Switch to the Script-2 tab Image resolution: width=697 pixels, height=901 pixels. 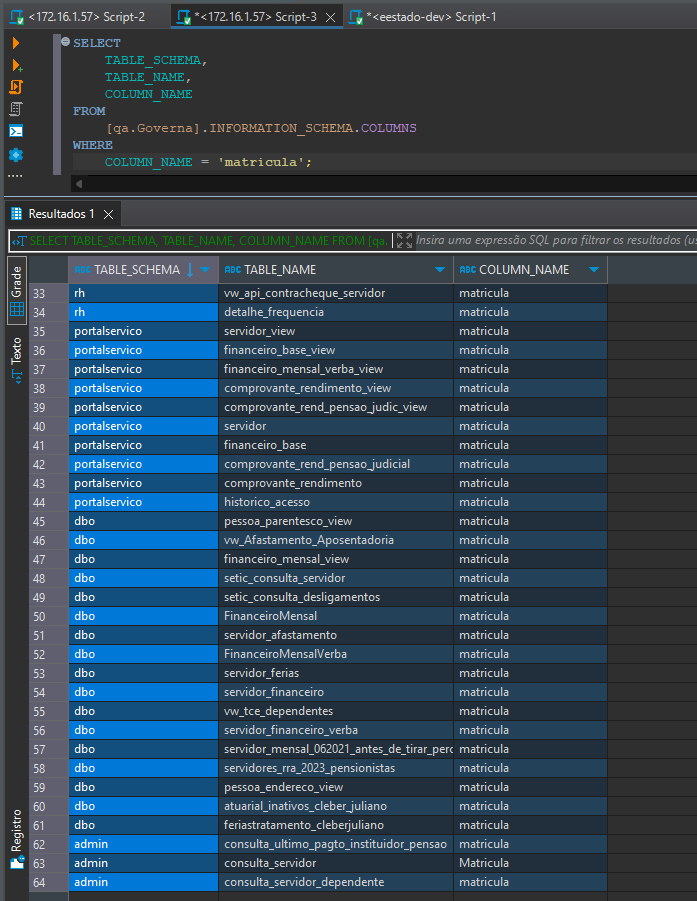click(78, 17)
